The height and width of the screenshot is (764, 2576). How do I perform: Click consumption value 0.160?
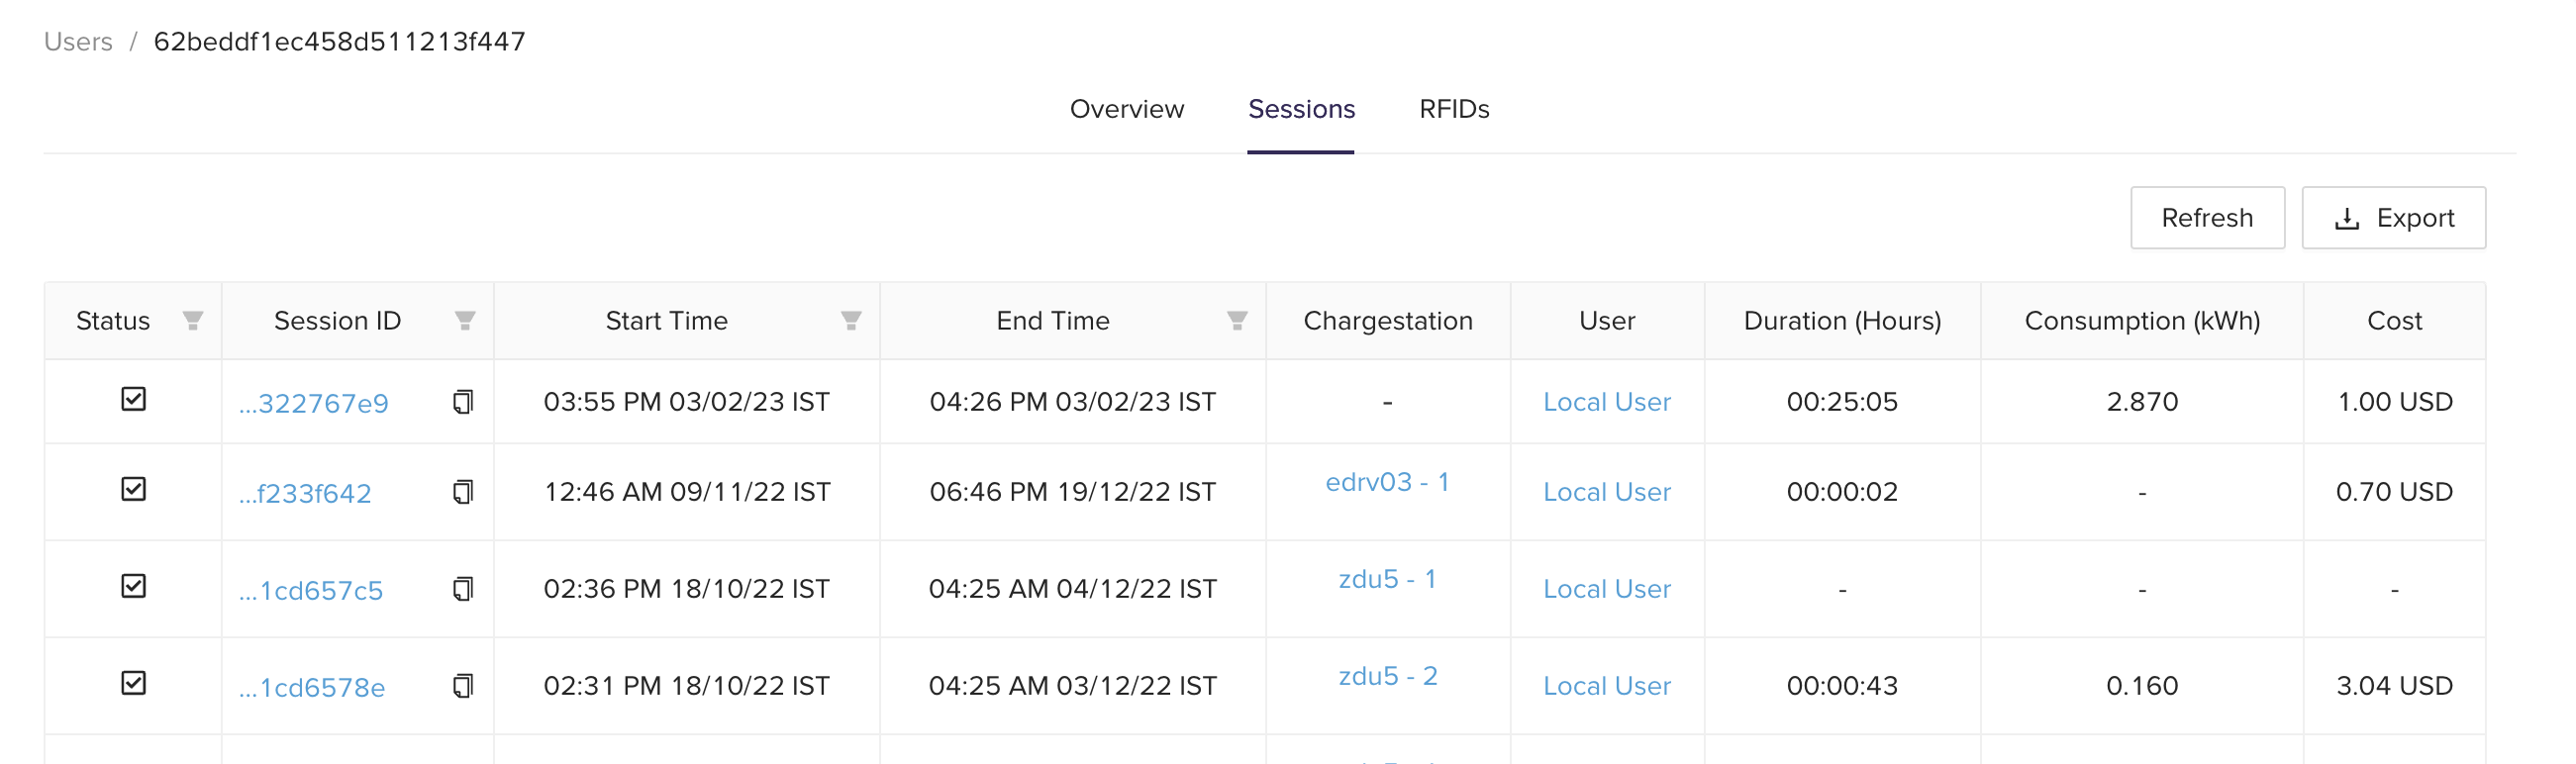[x=2142, y=686]
